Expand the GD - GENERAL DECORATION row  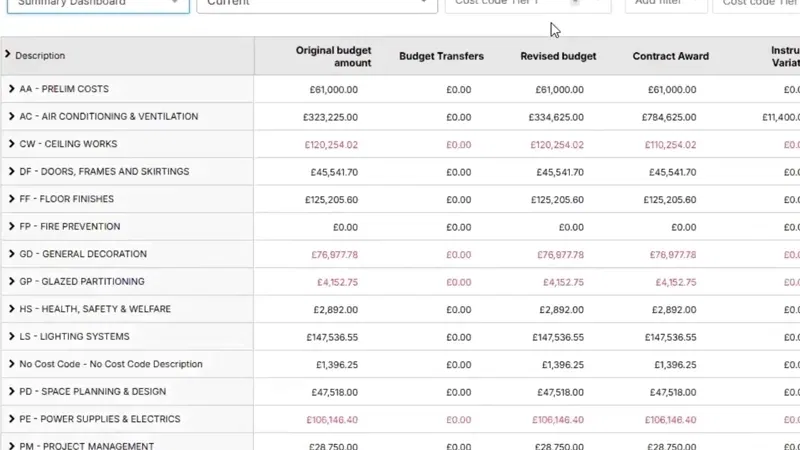pos(11,254)
